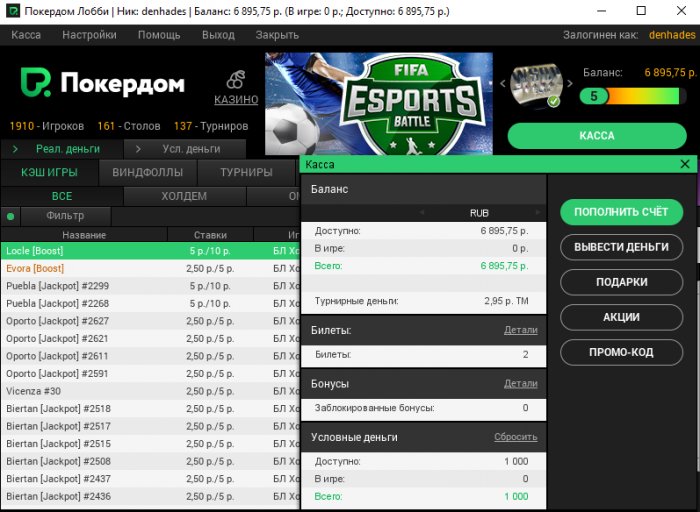This screenshot has width=700, height=512.
Task: Click the ВЫВЕСТИ ДЕНЬГИ button
Action: coord(621,247)
